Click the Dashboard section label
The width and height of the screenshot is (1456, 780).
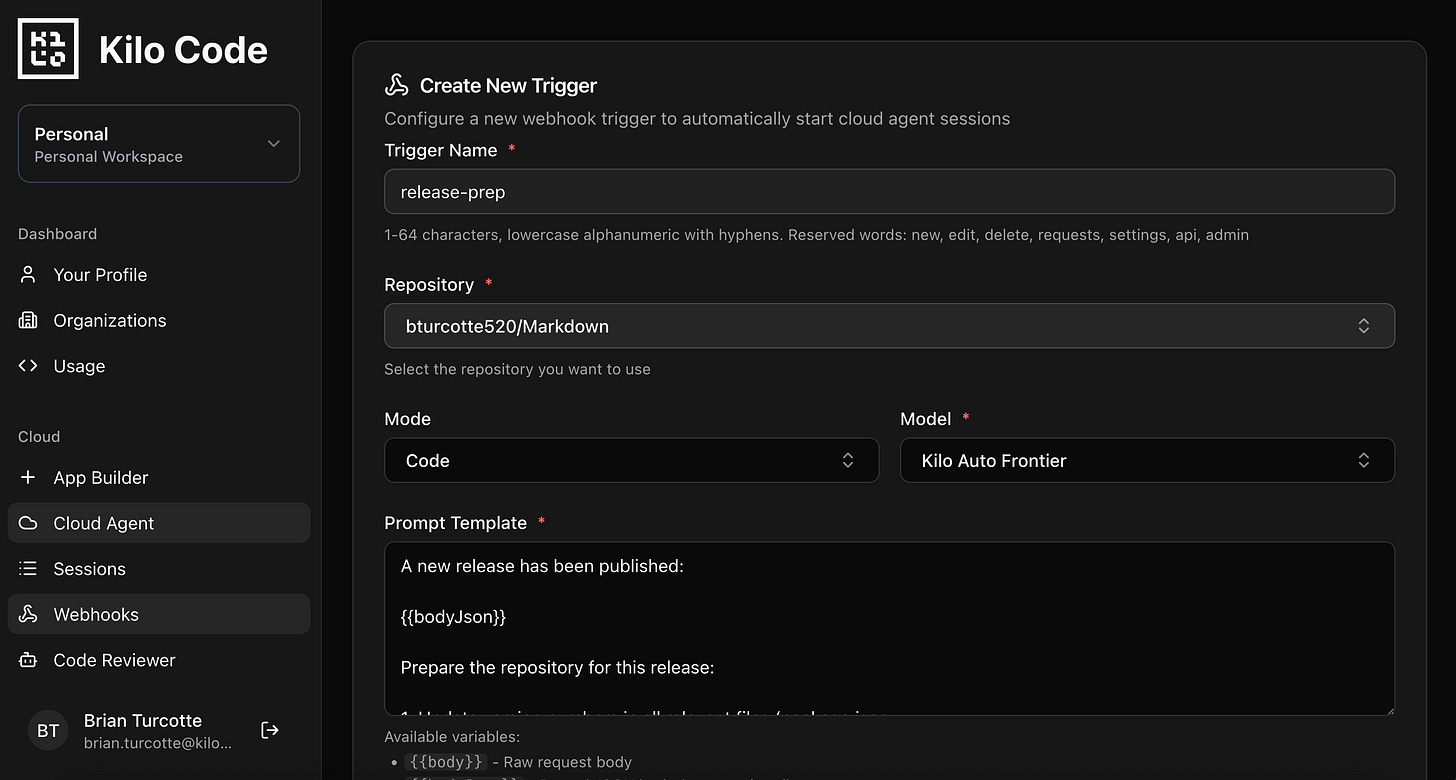(57, 234)
